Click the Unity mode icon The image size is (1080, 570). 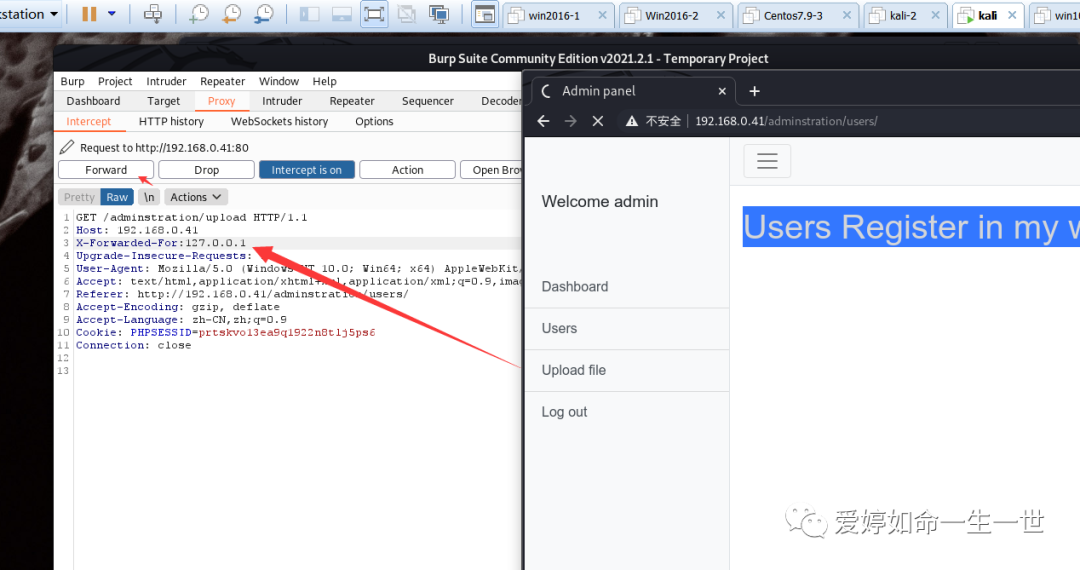click(x=406, y=14)
